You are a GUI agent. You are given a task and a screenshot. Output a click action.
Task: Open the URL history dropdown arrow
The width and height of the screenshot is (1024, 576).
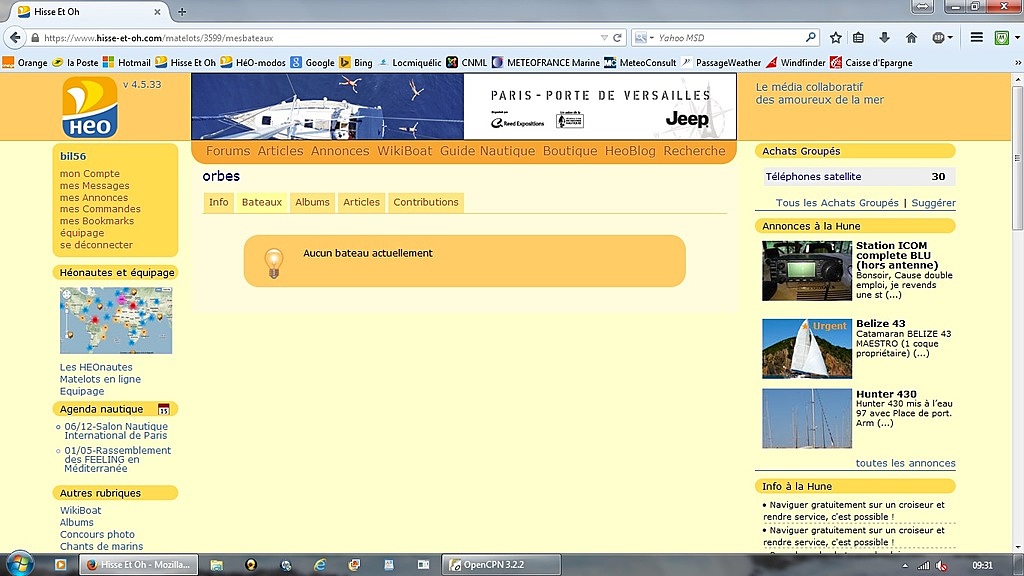click(x=604, y=38)
